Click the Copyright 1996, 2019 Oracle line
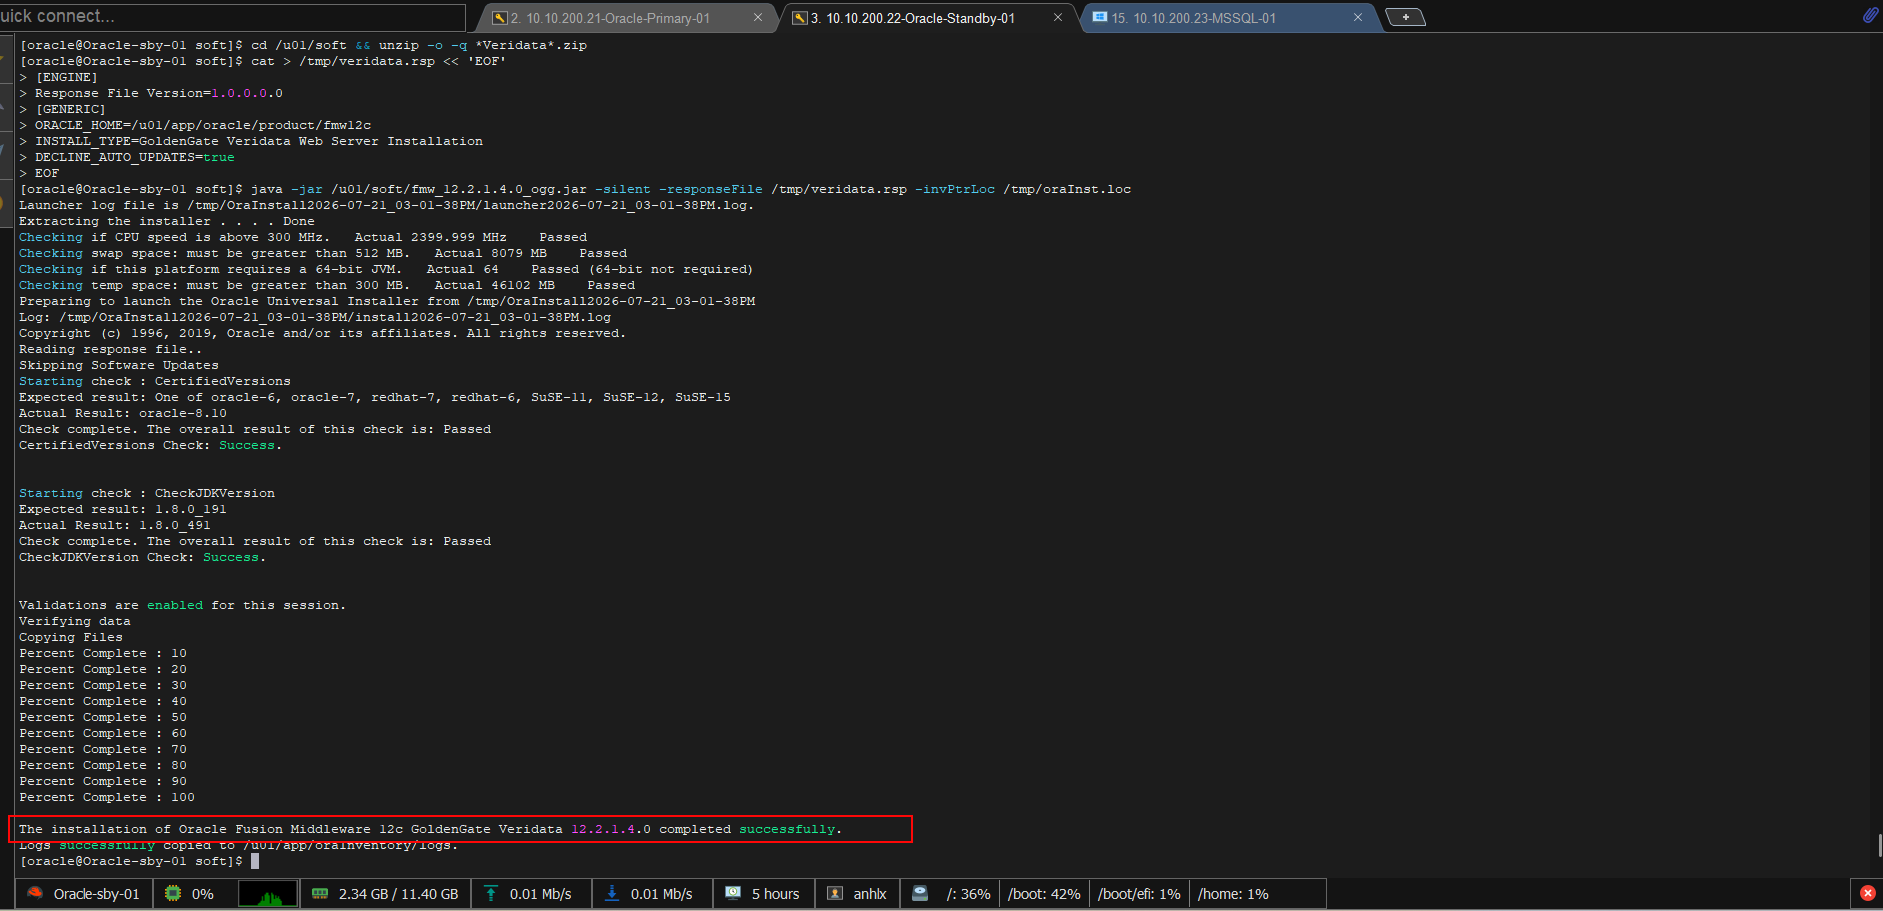Viewport: 1883px width, 911px height. [323, 333]
